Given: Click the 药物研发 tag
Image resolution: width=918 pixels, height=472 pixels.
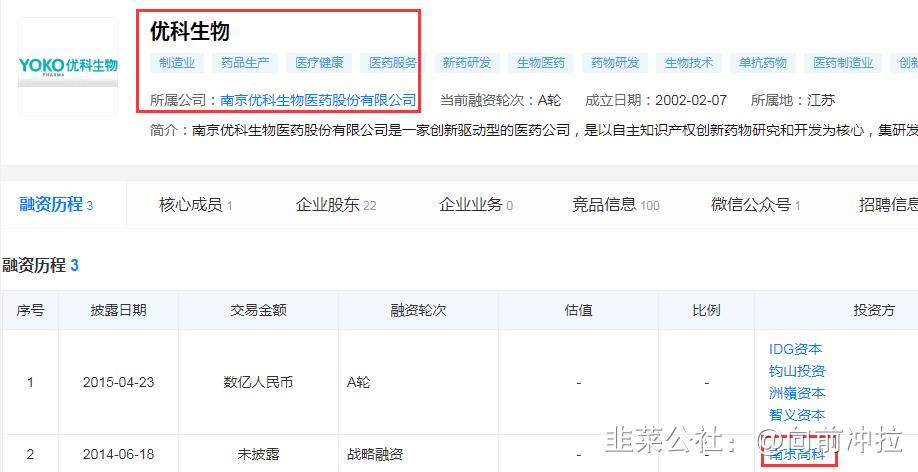Looking at the screenshot, I should point(615,63).
